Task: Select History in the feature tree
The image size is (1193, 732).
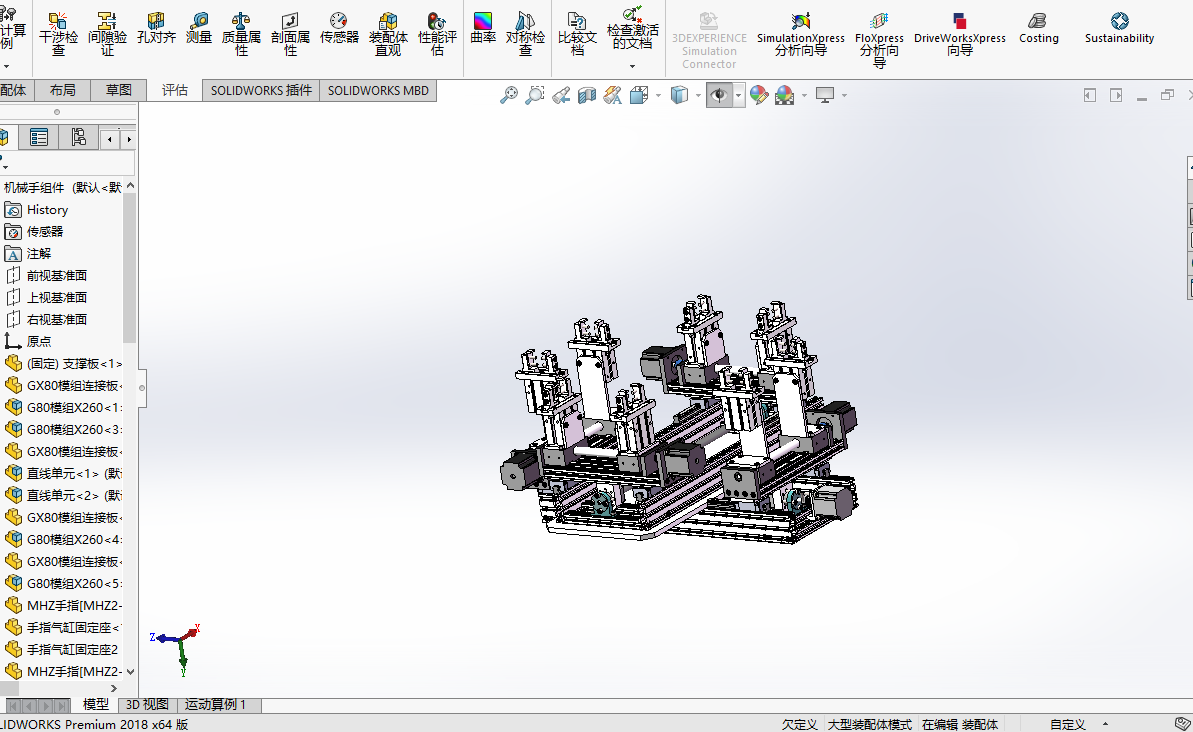Action: pyautogui.click(x=47, y=210)
